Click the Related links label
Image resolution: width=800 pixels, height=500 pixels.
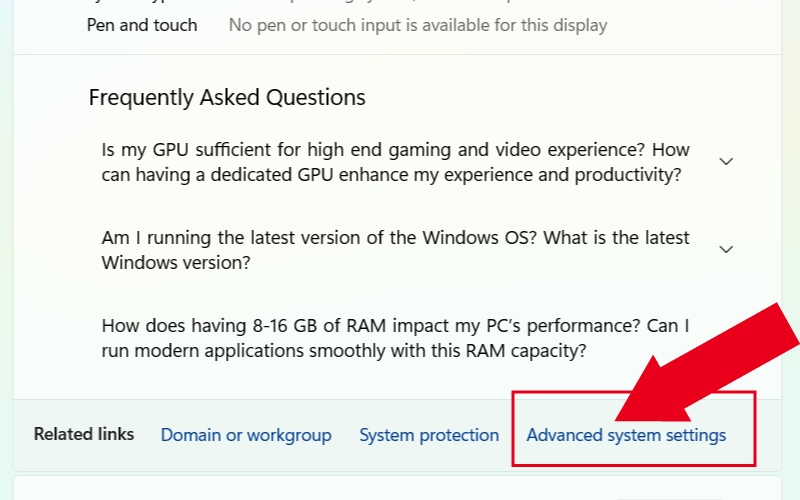click(84, 434)
